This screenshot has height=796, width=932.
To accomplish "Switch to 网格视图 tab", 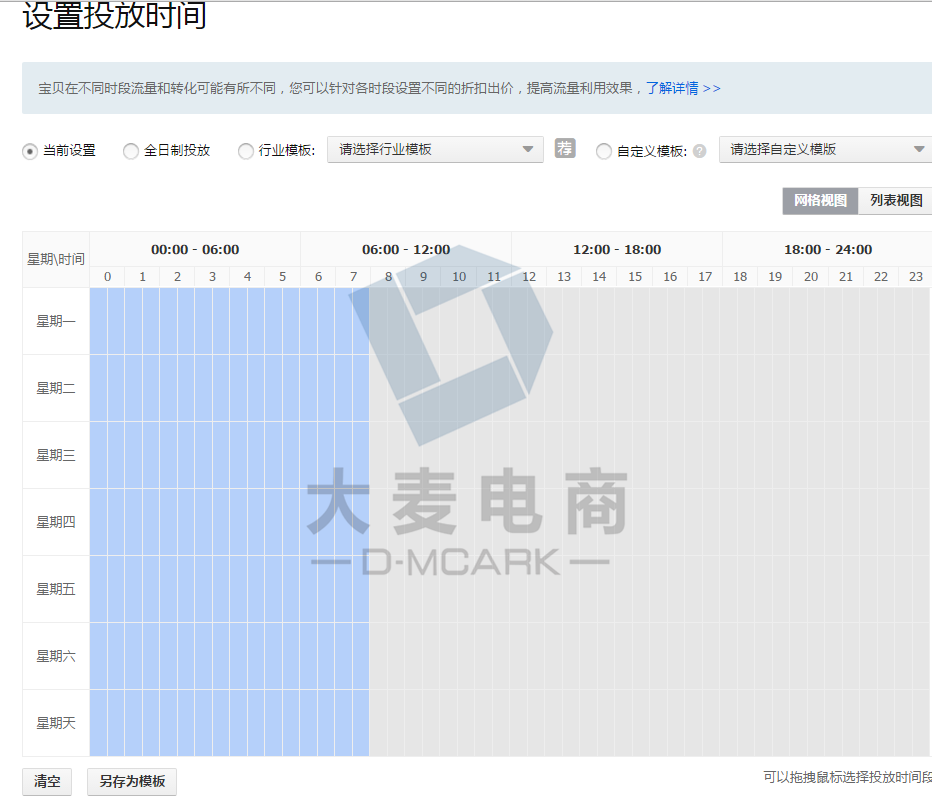I will click(x=820, y=201).
